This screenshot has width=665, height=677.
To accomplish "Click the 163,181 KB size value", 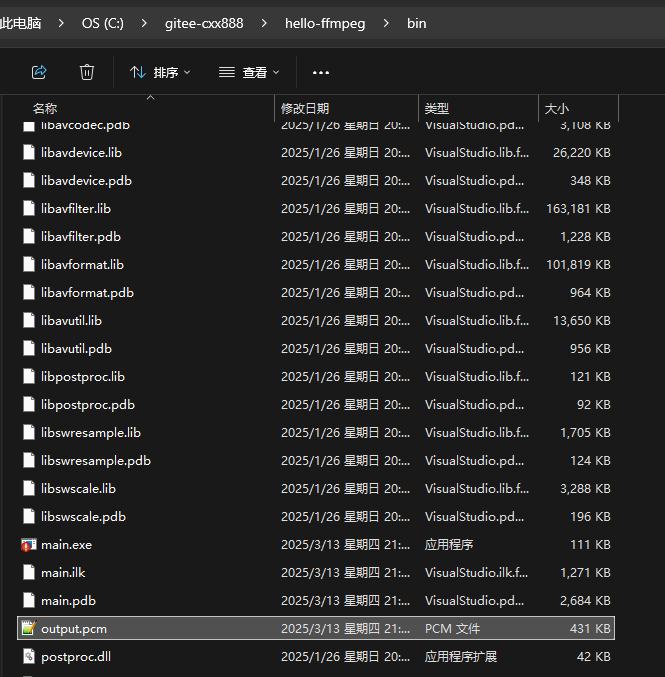I will click(578, 209).
